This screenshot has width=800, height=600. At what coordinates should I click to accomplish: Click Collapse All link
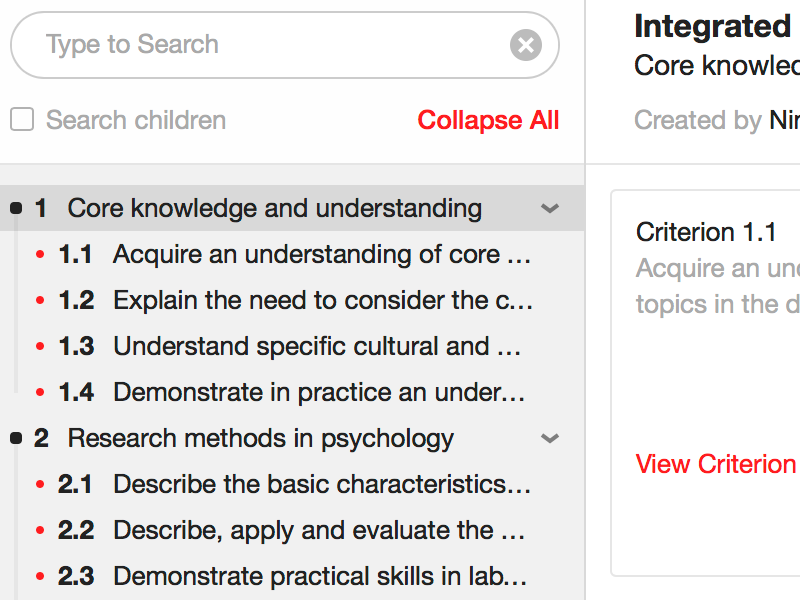click(x=488, y=120)
